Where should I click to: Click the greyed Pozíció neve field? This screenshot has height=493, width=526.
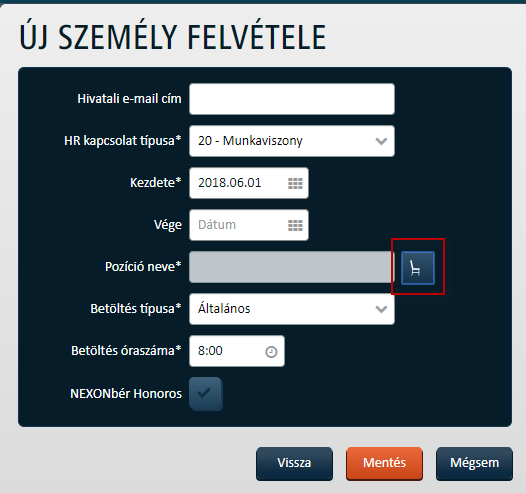(x=292, y=267)
